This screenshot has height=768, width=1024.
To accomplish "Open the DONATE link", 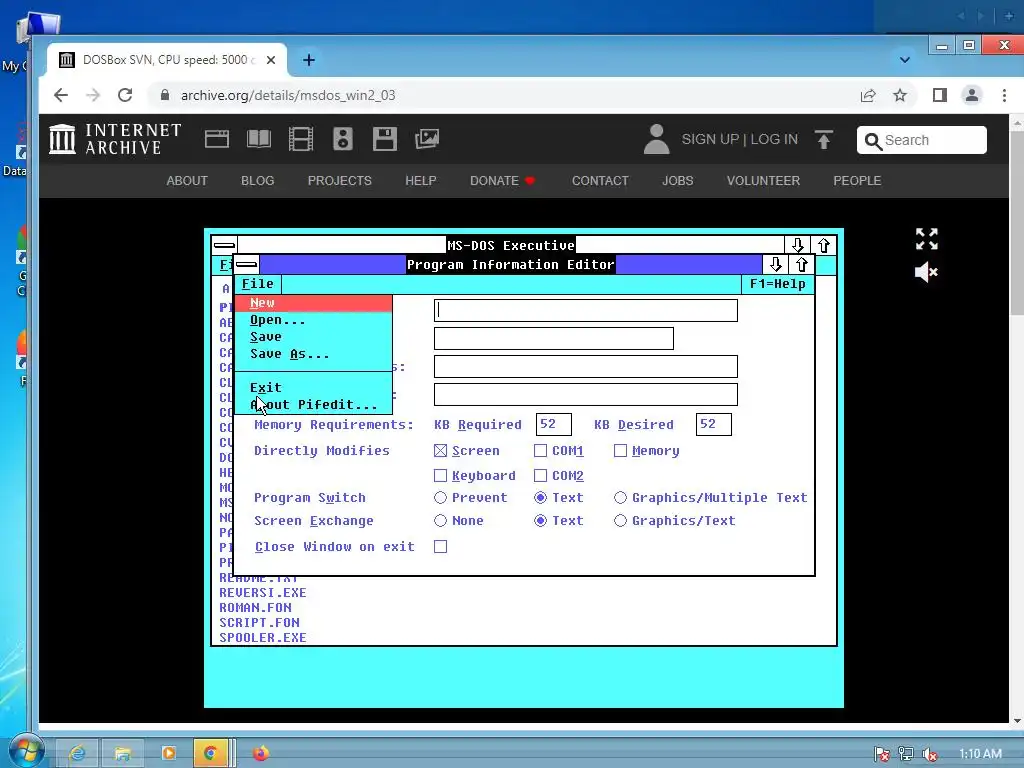I will 502,181.
